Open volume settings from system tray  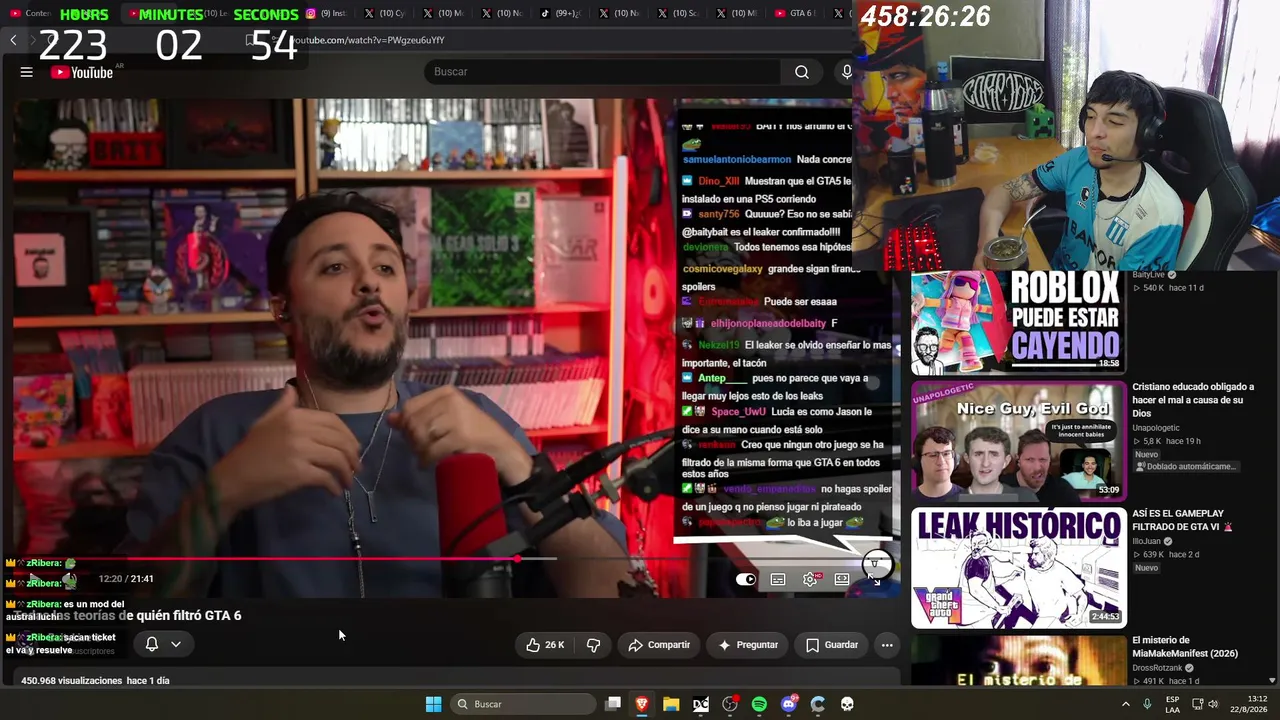(x=1213, y=704)
